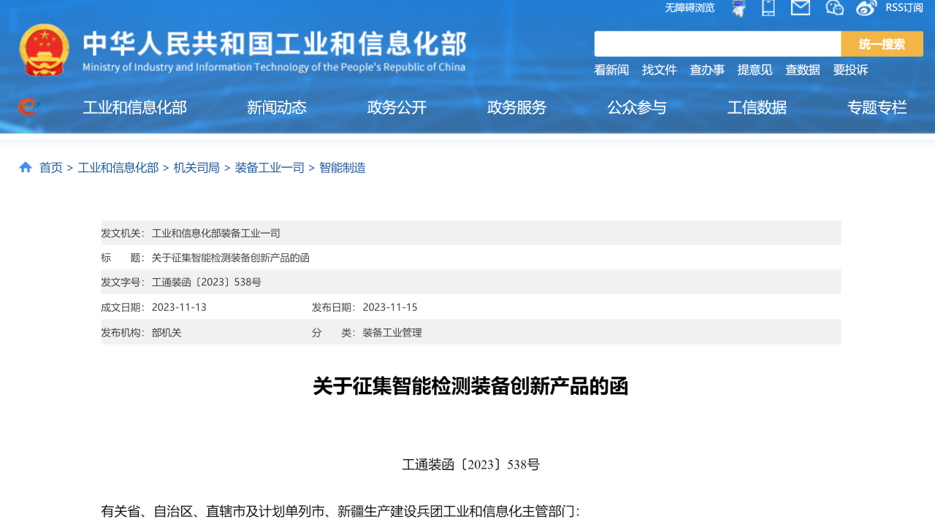
Task: Open 提意见 quick link
Action: click(754, 70)
